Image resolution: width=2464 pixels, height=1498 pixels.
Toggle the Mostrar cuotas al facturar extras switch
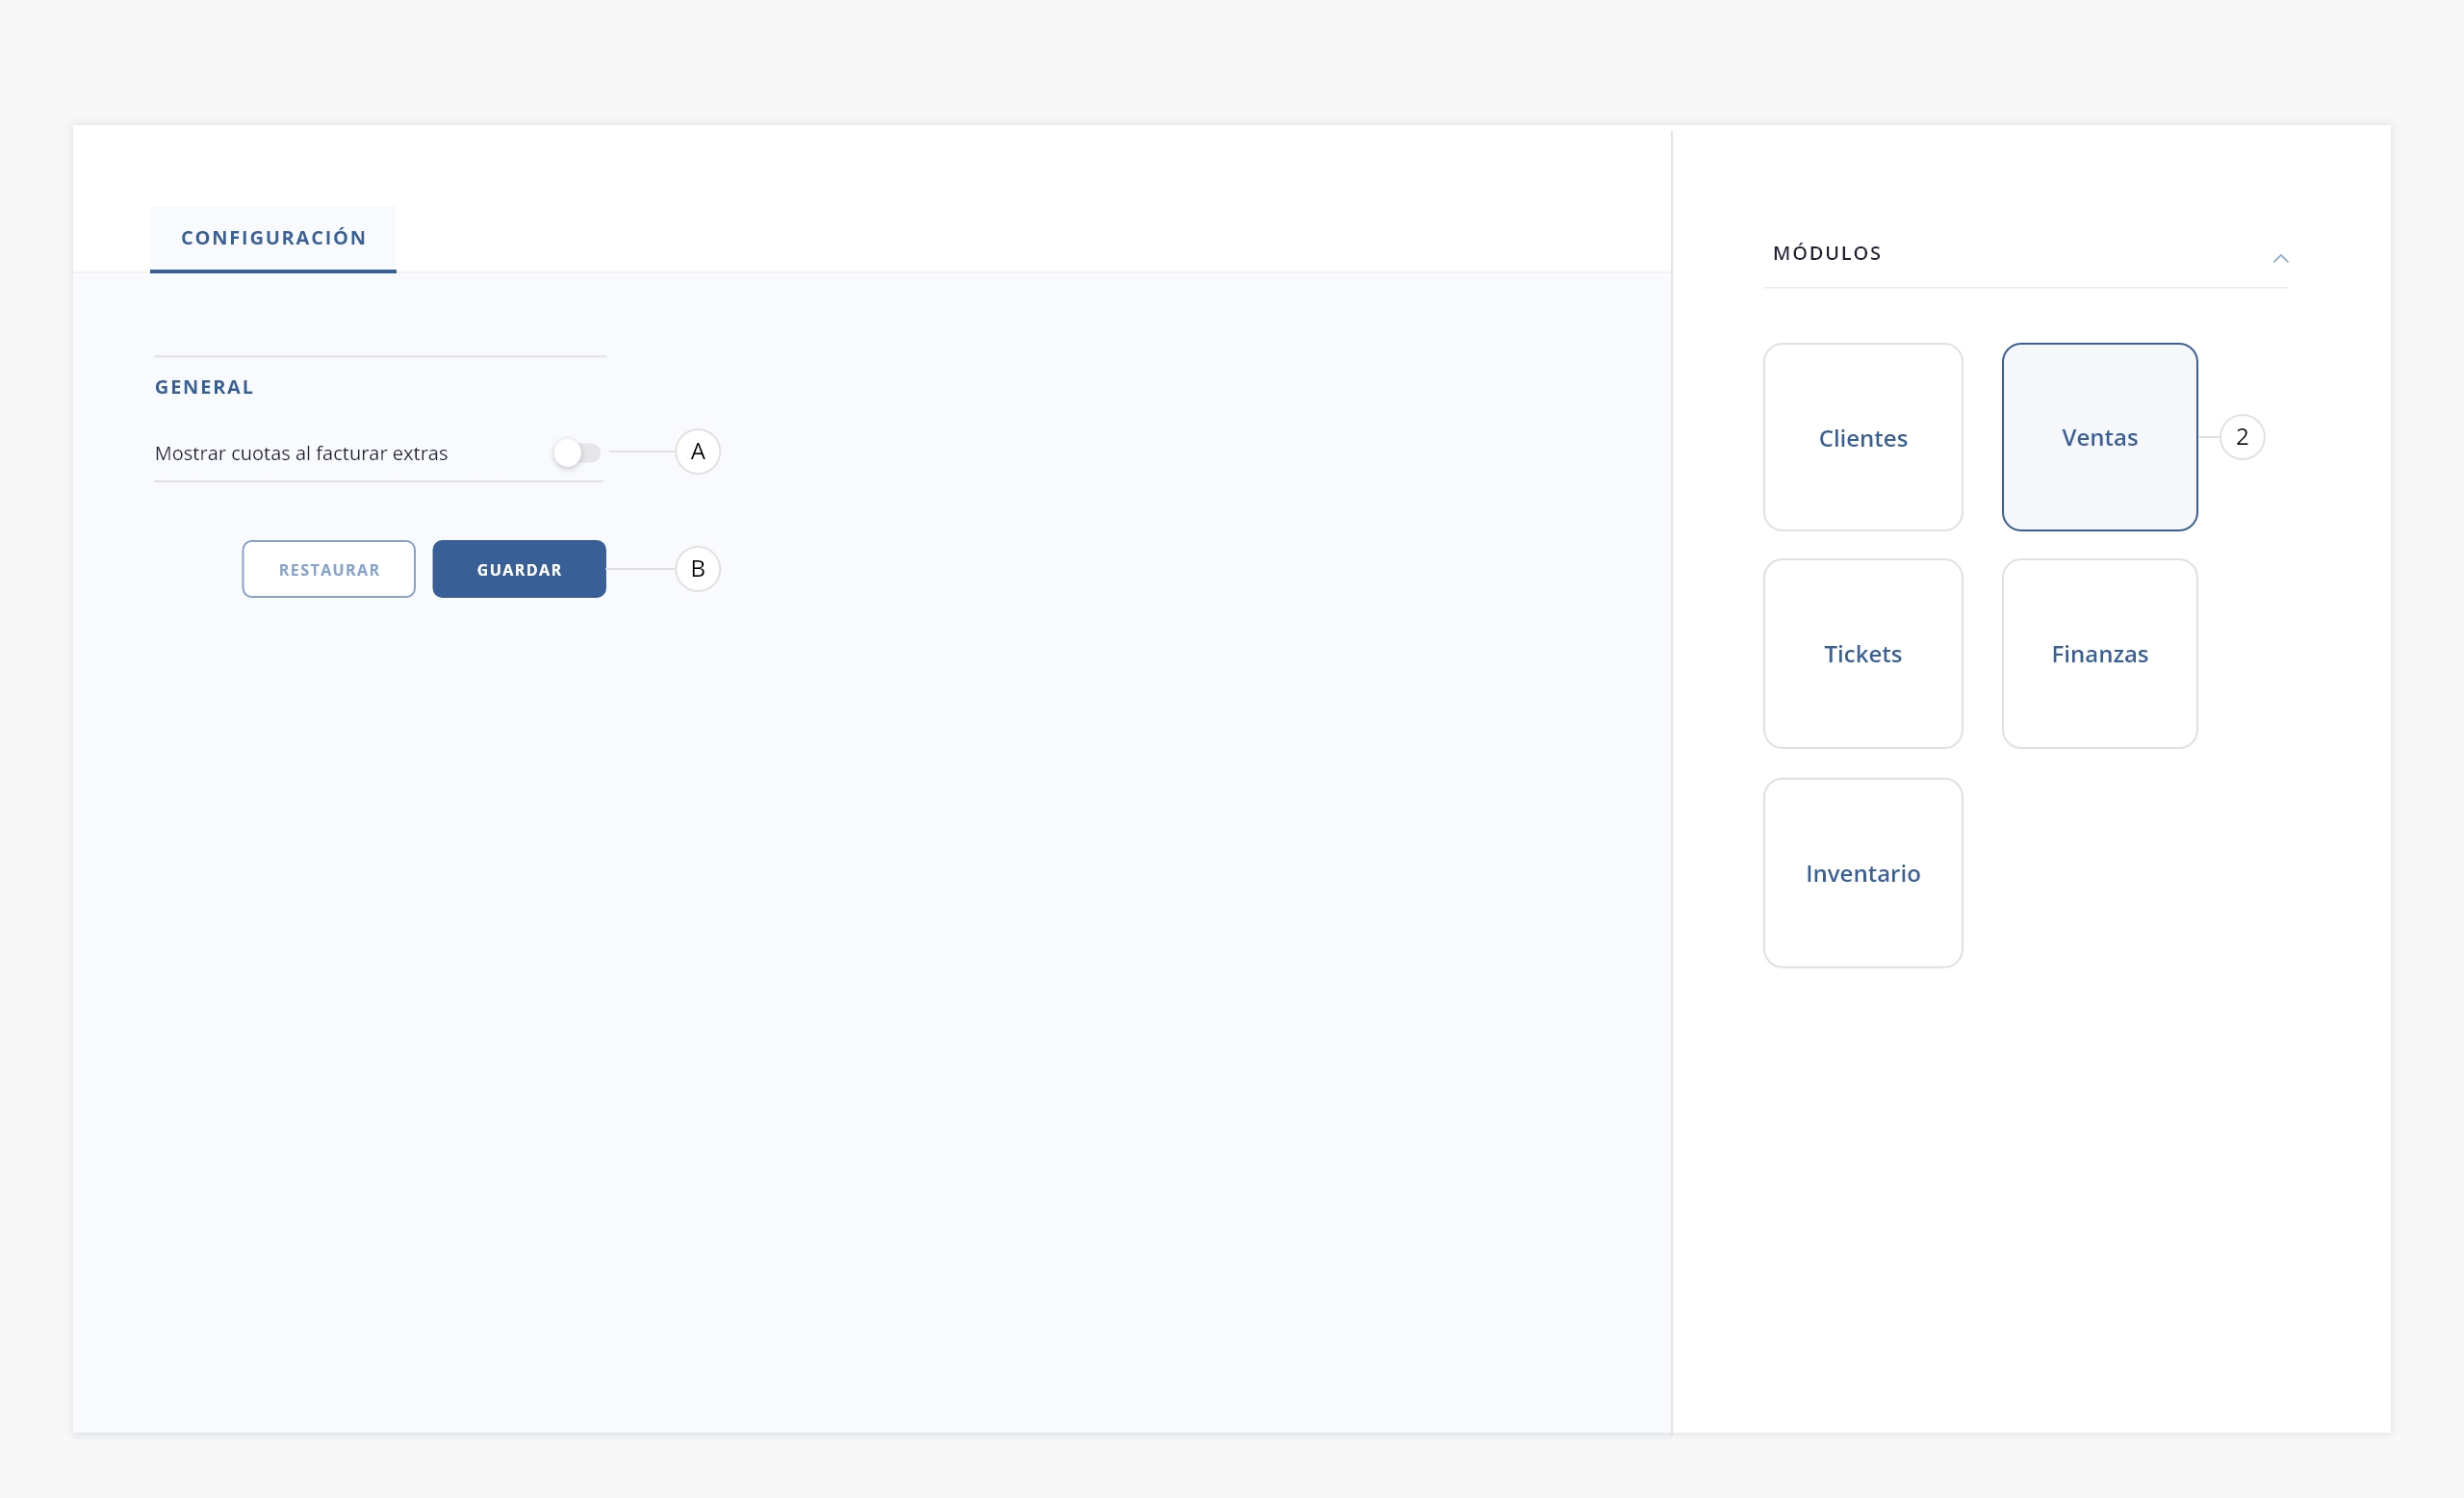point(577,453)
